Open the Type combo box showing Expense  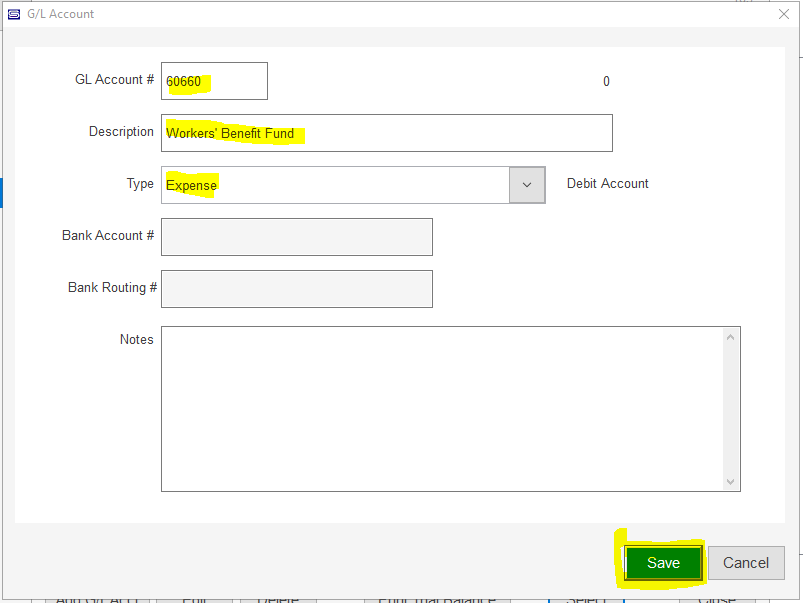pos(335,185)
